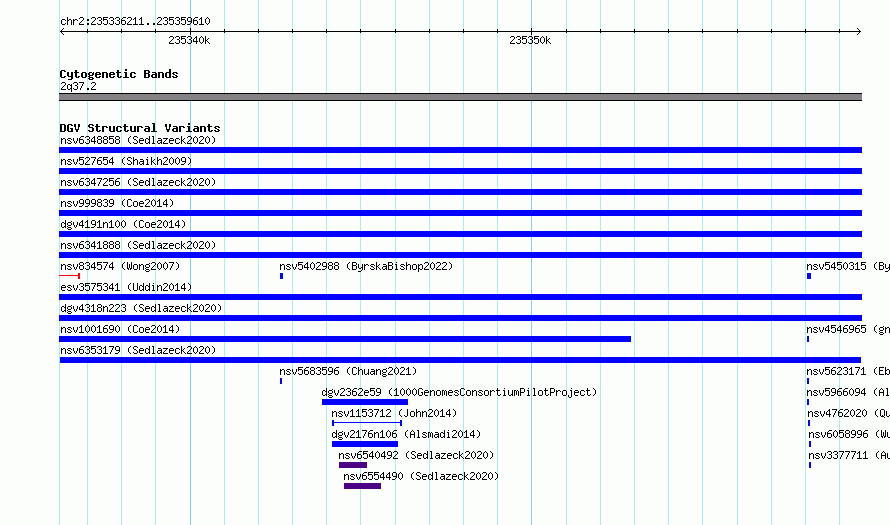Open the nsv4762020 variant label

[848, 413]
